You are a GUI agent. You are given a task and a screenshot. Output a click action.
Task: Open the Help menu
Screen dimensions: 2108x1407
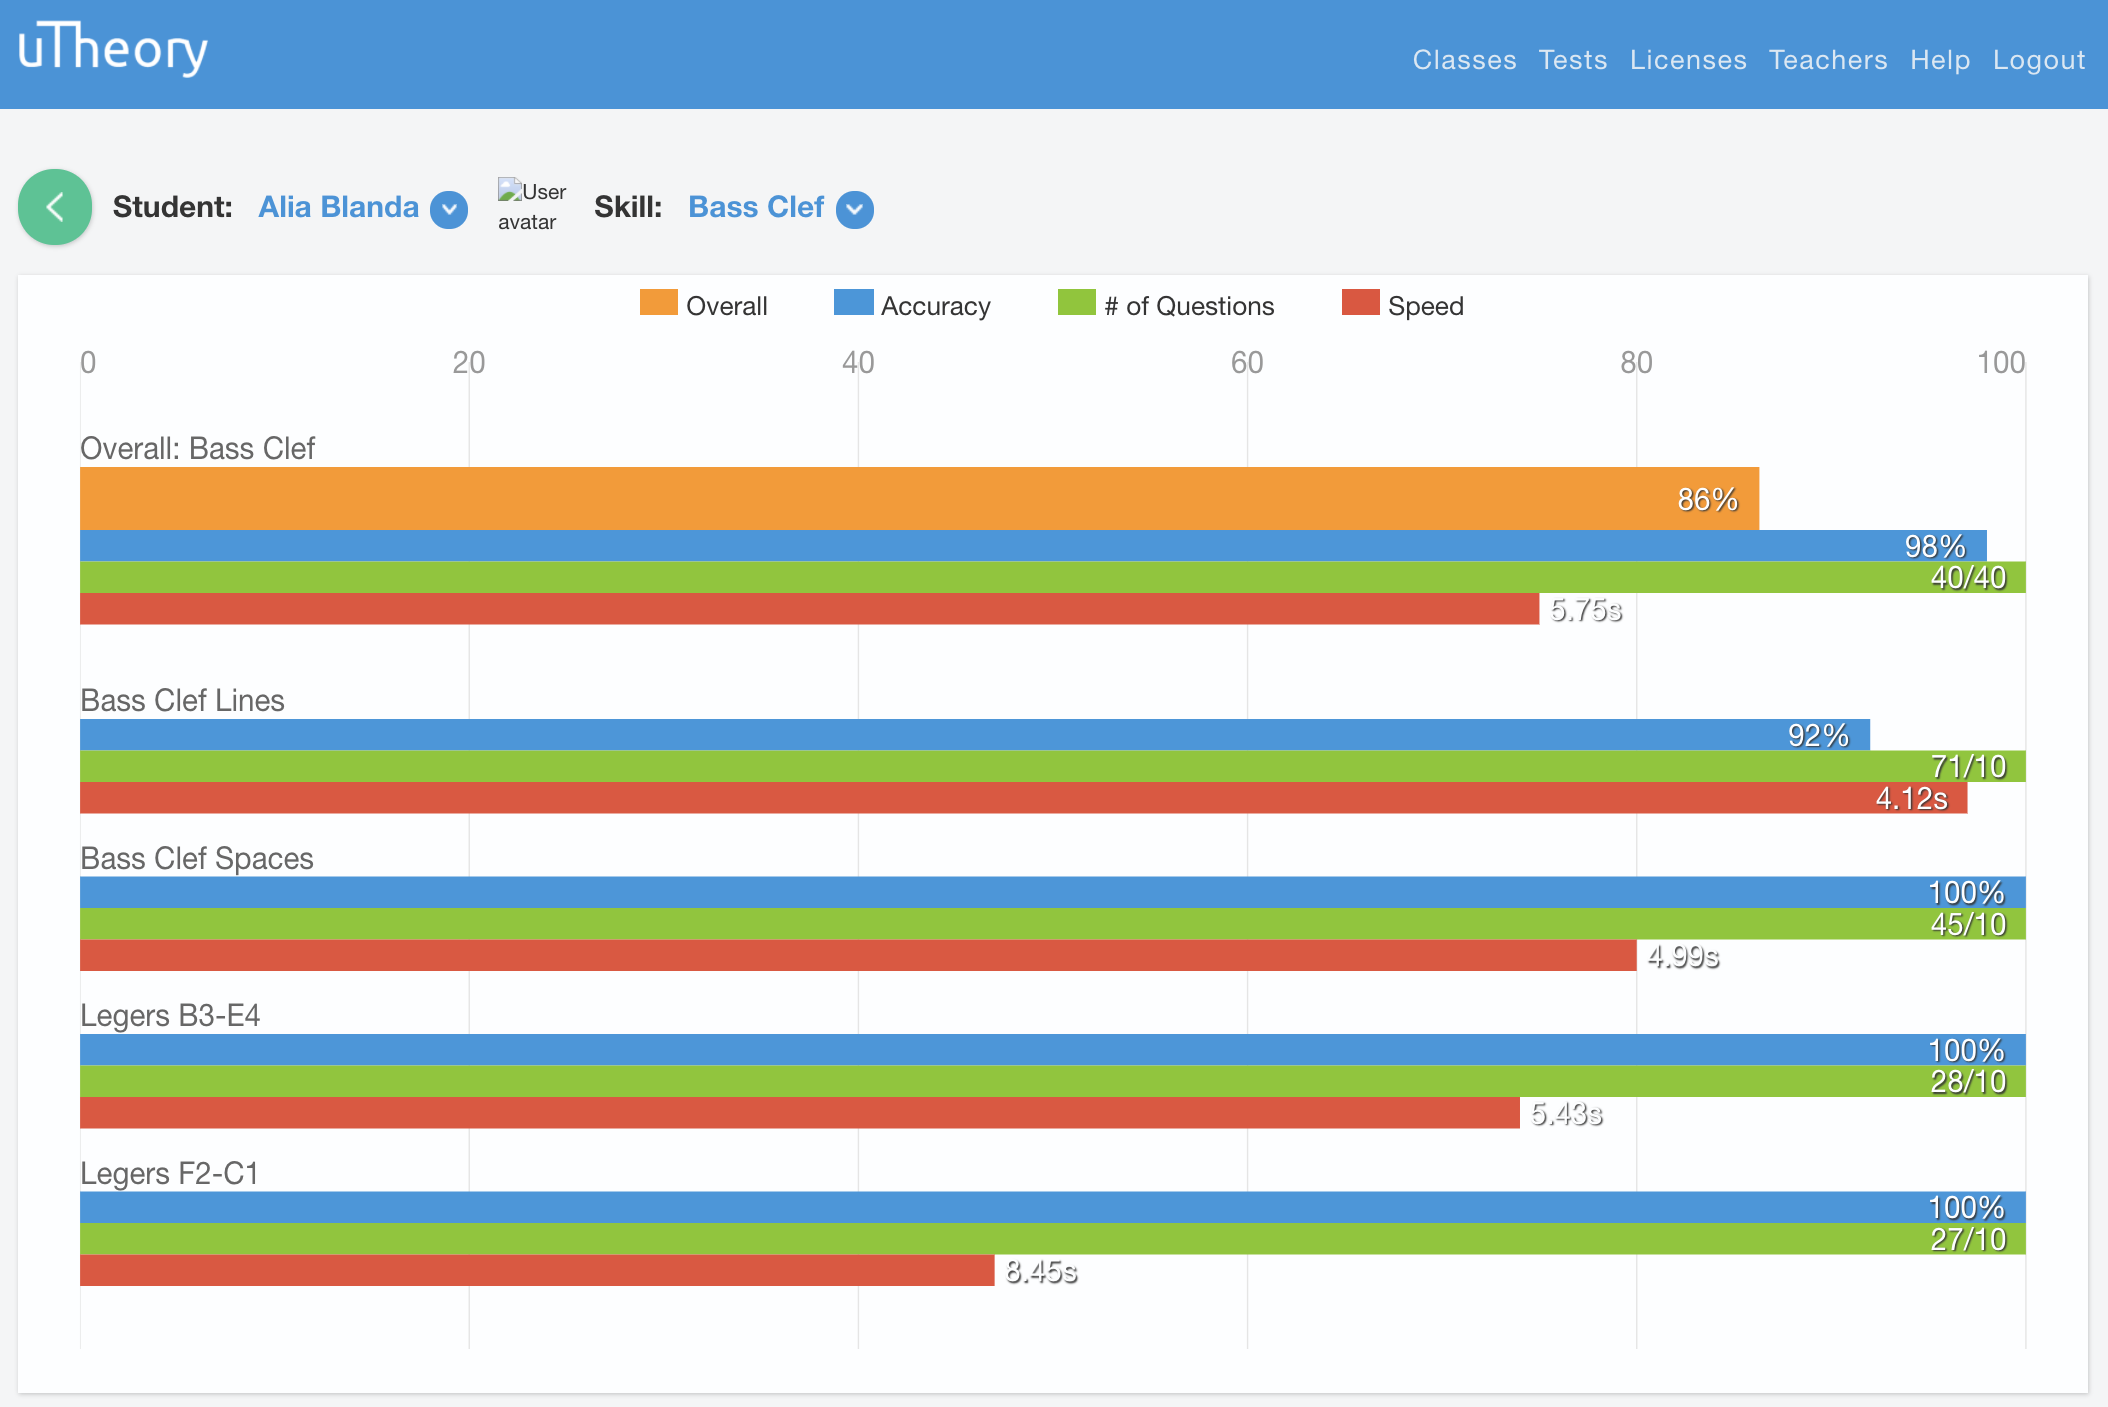(1940, 60)
